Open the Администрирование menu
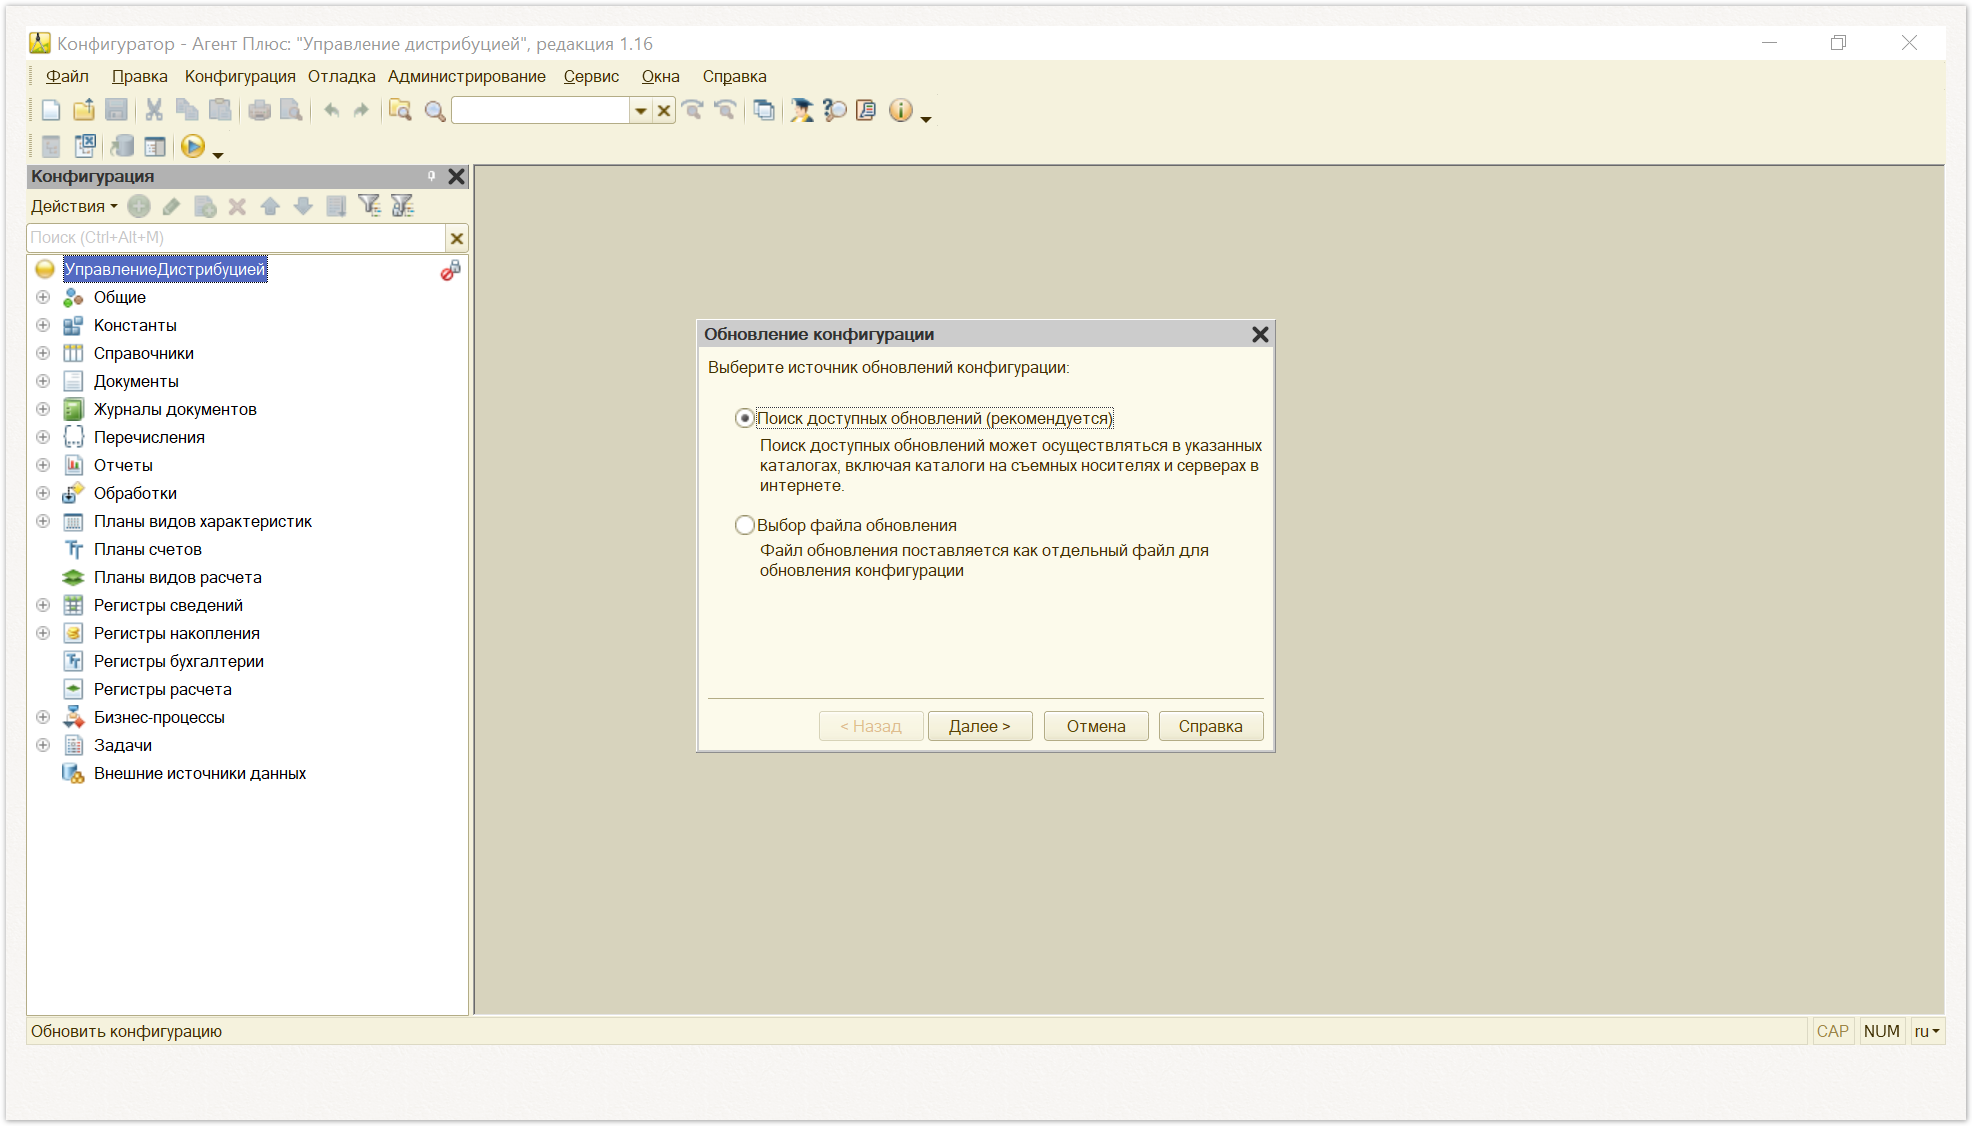 (467, 76)
